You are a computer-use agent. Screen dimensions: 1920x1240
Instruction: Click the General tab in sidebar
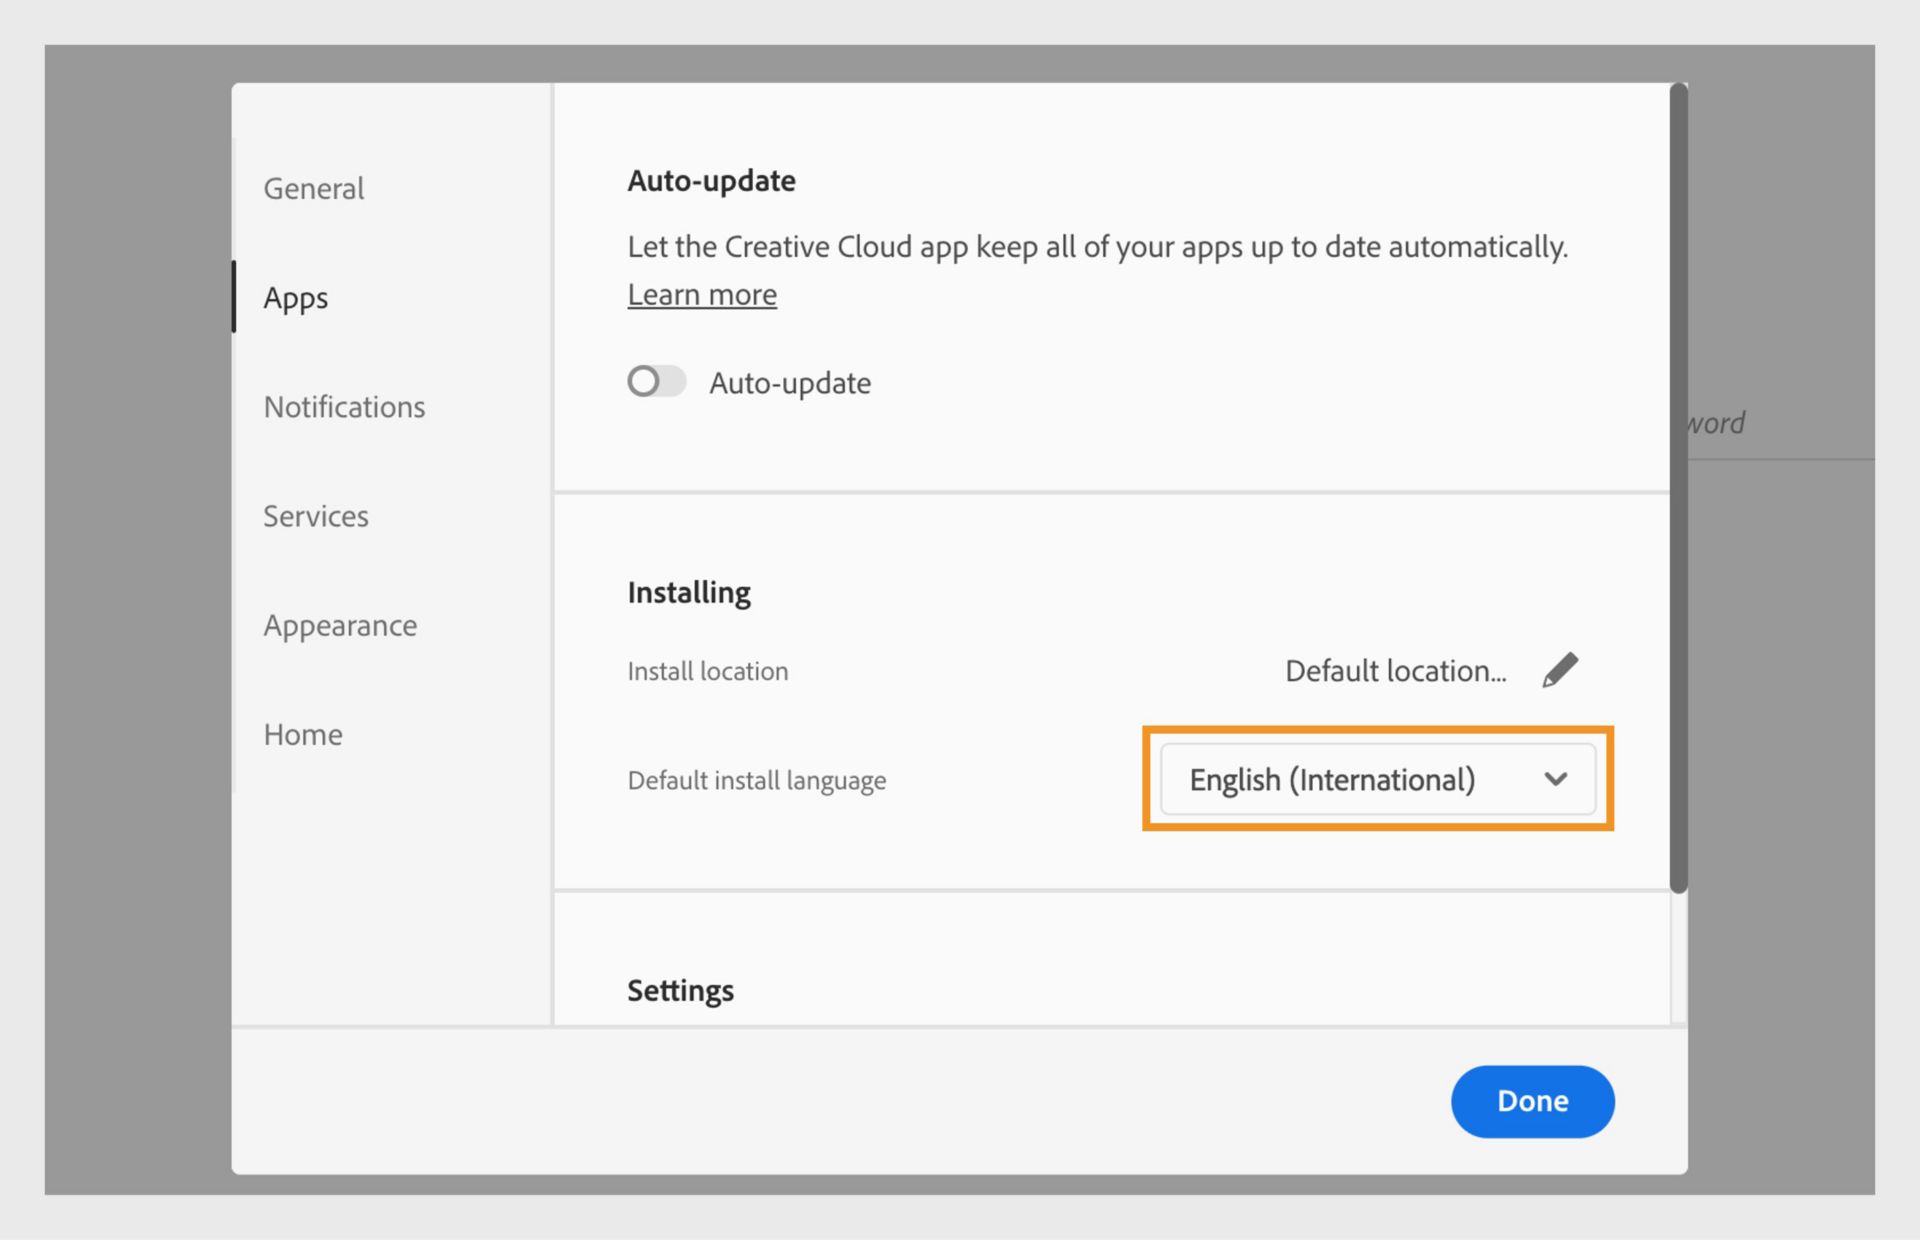click(313, 186)
